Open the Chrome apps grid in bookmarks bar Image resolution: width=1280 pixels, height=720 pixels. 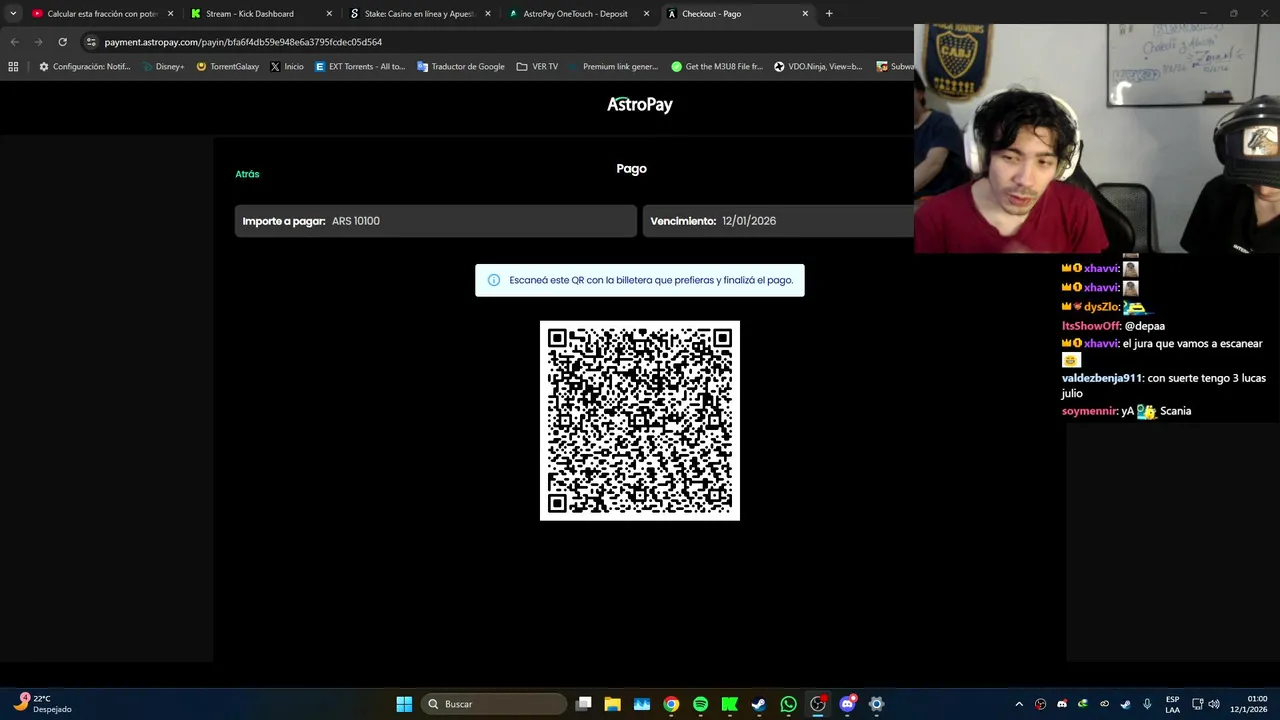13,67
